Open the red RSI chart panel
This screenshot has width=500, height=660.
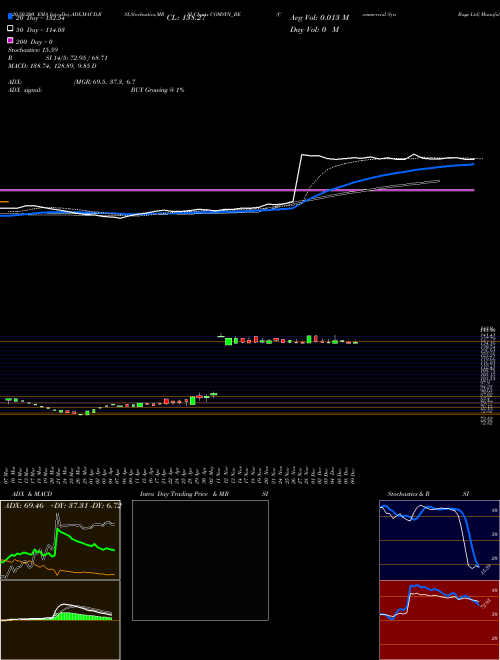[439, 620]
